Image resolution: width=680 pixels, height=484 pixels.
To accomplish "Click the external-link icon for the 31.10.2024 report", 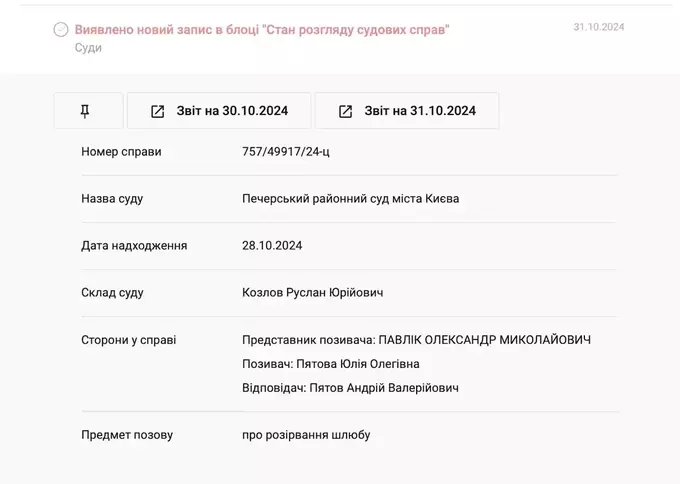I will pos(345,111).
